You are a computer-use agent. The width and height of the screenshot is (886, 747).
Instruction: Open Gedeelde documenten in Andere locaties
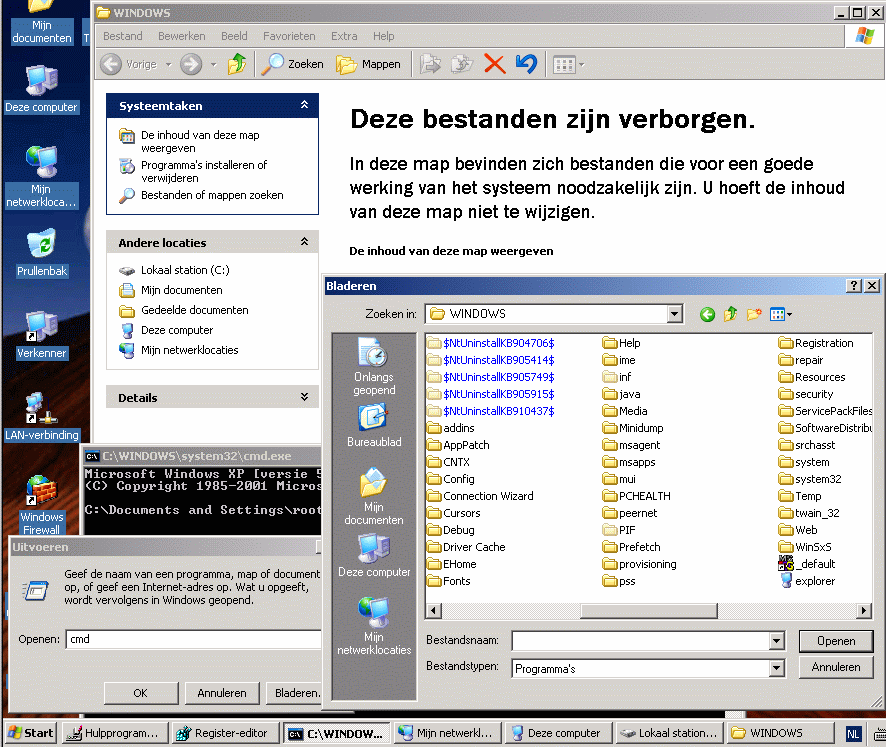tap(194, 310)
